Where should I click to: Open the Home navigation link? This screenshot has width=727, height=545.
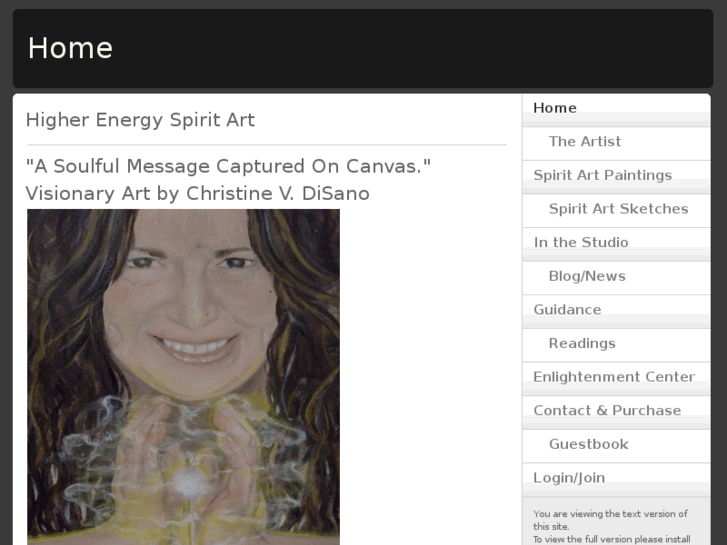555,108
